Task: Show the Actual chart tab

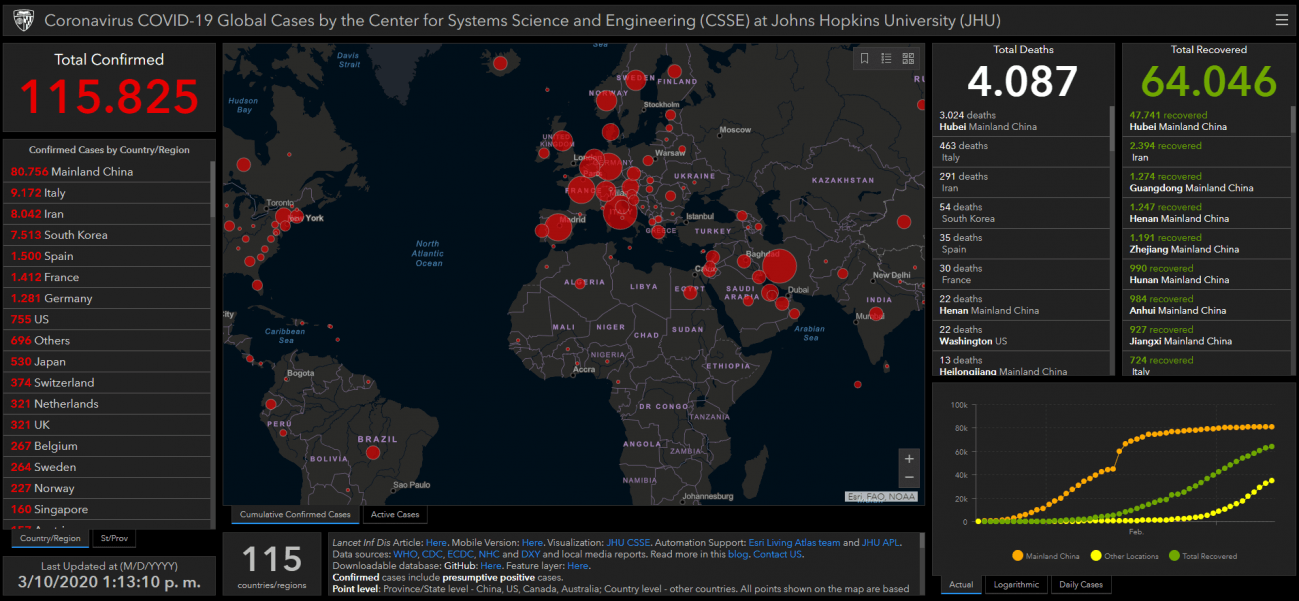Action: pyautogui.click(x=960, y=584)
